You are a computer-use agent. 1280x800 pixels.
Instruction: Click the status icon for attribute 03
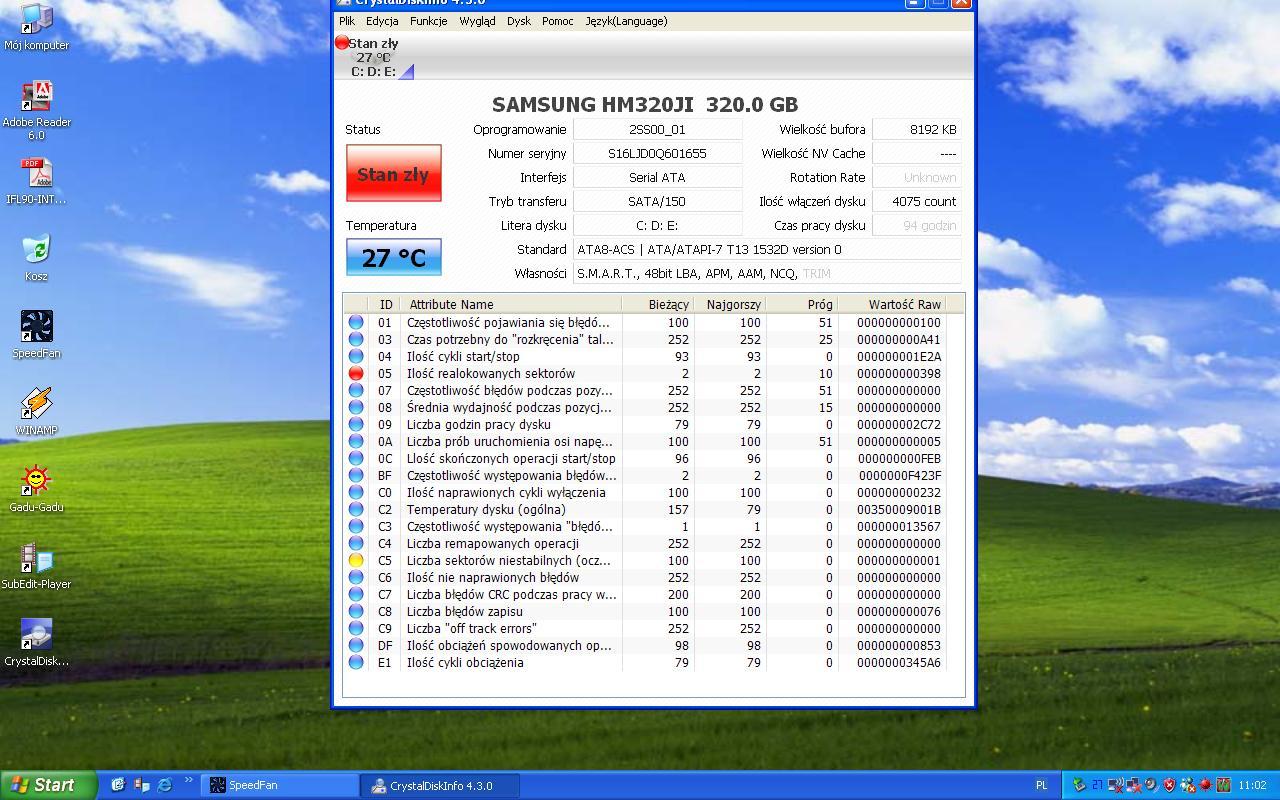click(356, 340)
